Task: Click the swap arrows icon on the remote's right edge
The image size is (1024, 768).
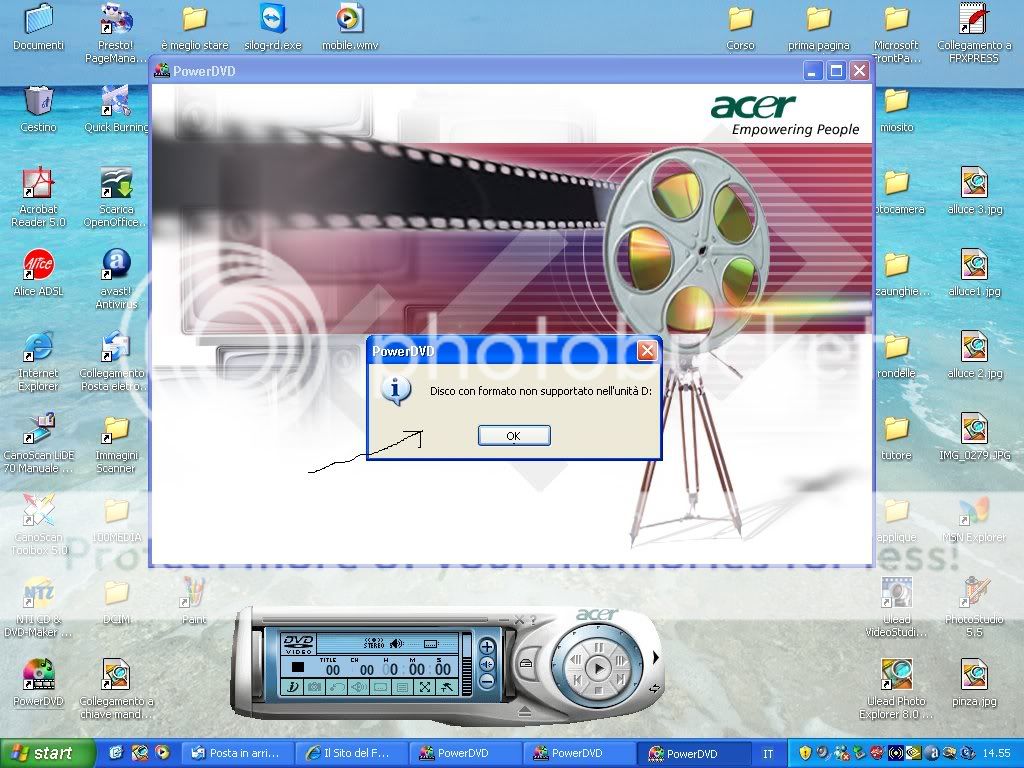Action: [x=654, y=688]
